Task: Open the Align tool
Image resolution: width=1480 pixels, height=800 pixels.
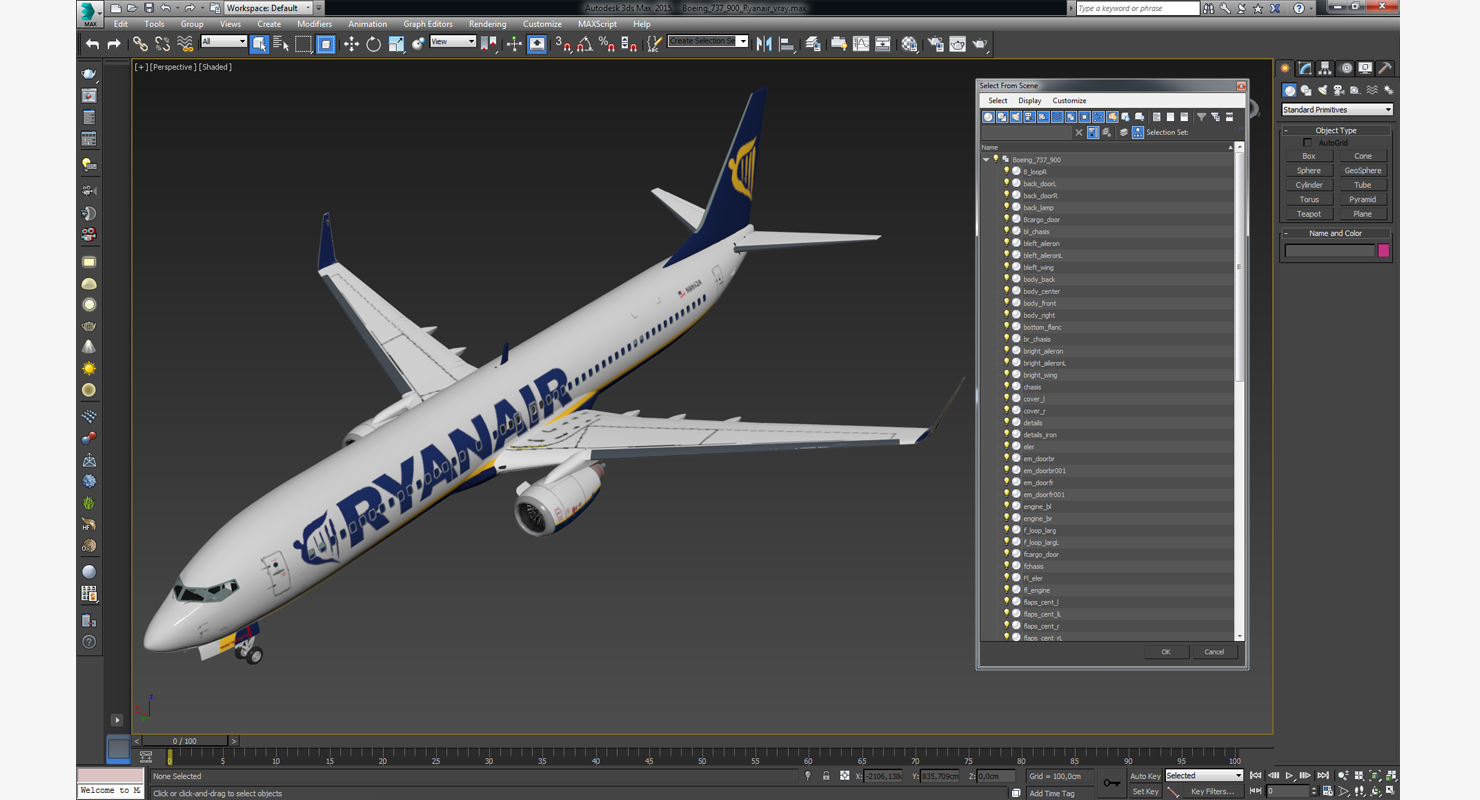Action: click(x=787, y=44)
